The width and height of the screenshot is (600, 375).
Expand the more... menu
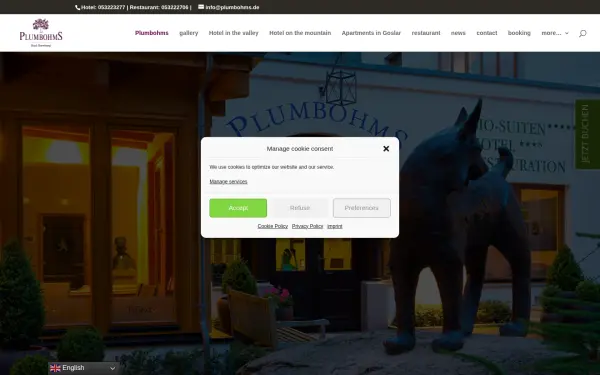pos(555,33)
